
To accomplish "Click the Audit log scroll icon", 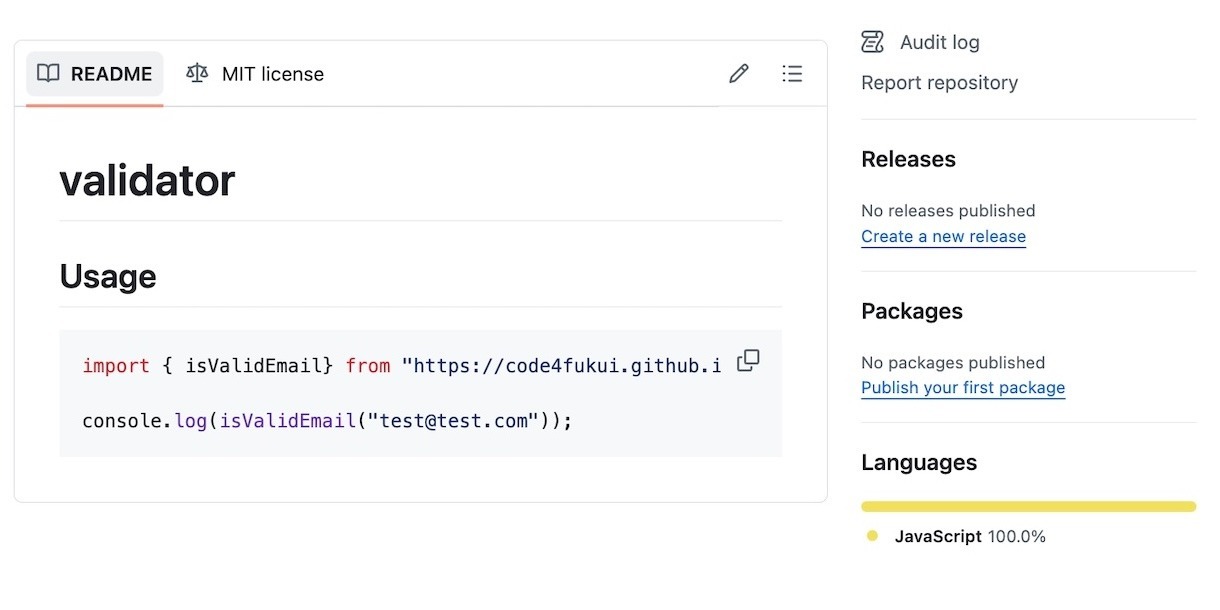I will pos(873,42).
